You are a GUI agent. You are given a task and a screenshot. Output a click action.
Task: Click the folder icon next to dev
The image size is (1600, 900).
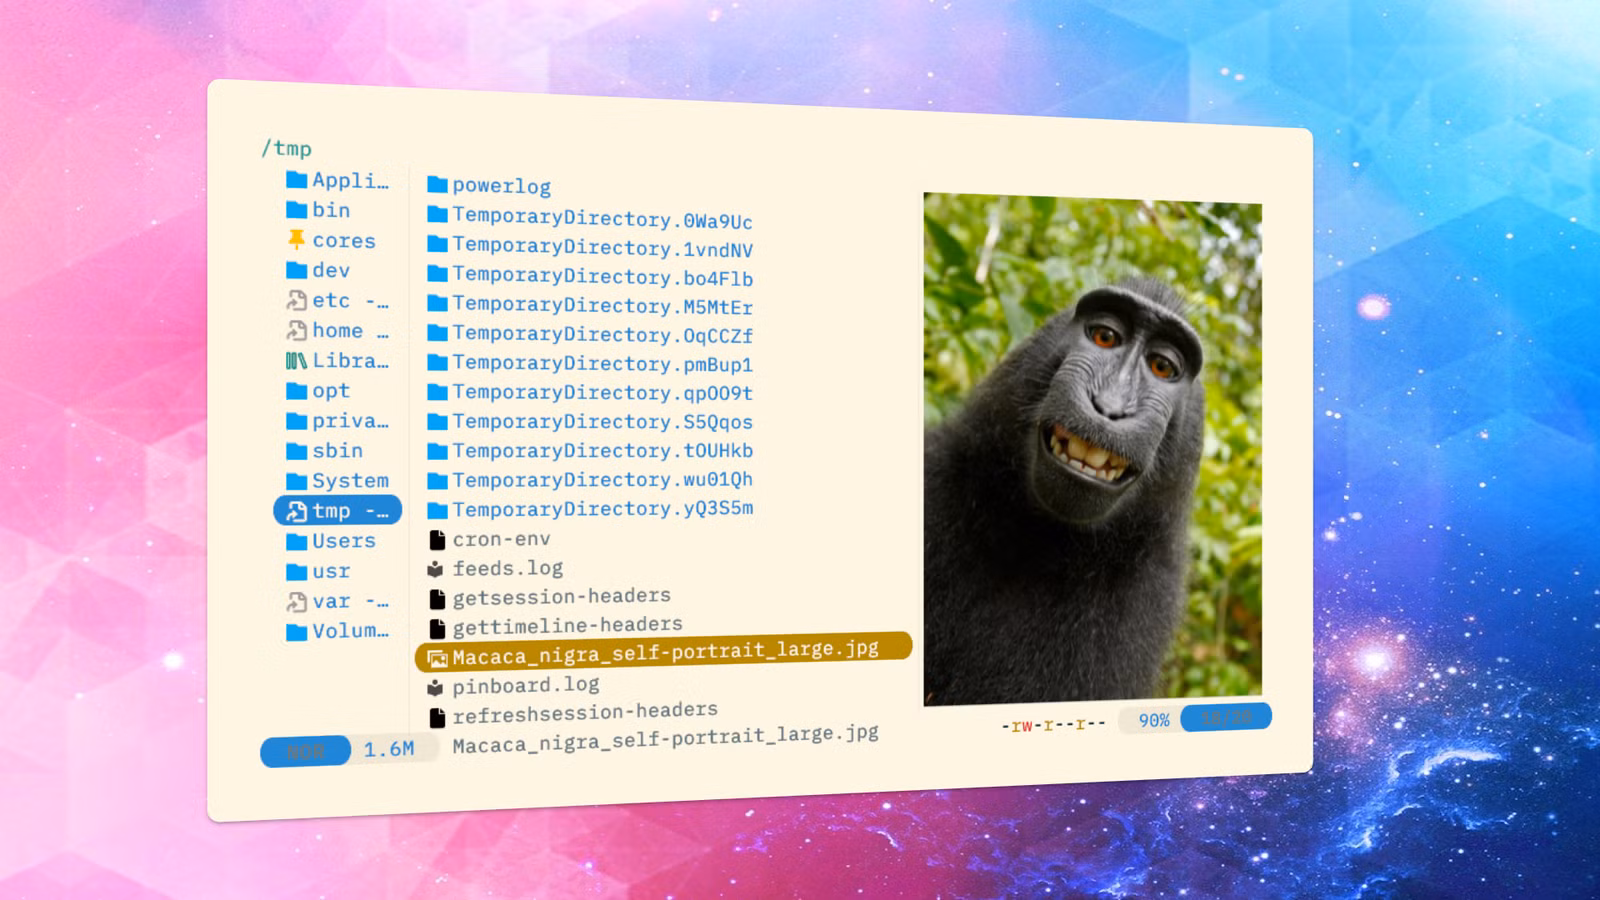coord(297,270)
